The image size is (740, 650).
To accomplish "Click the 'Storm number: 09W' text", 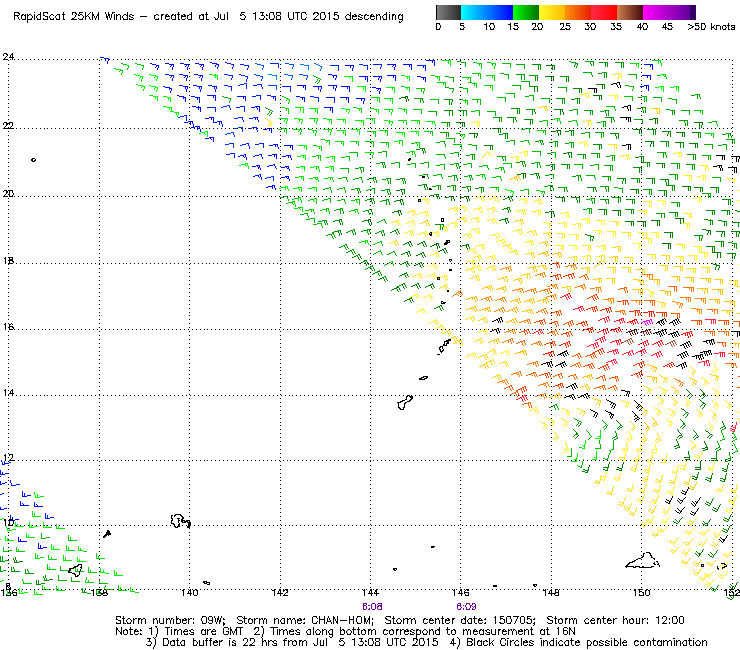I will pos(170,620).
